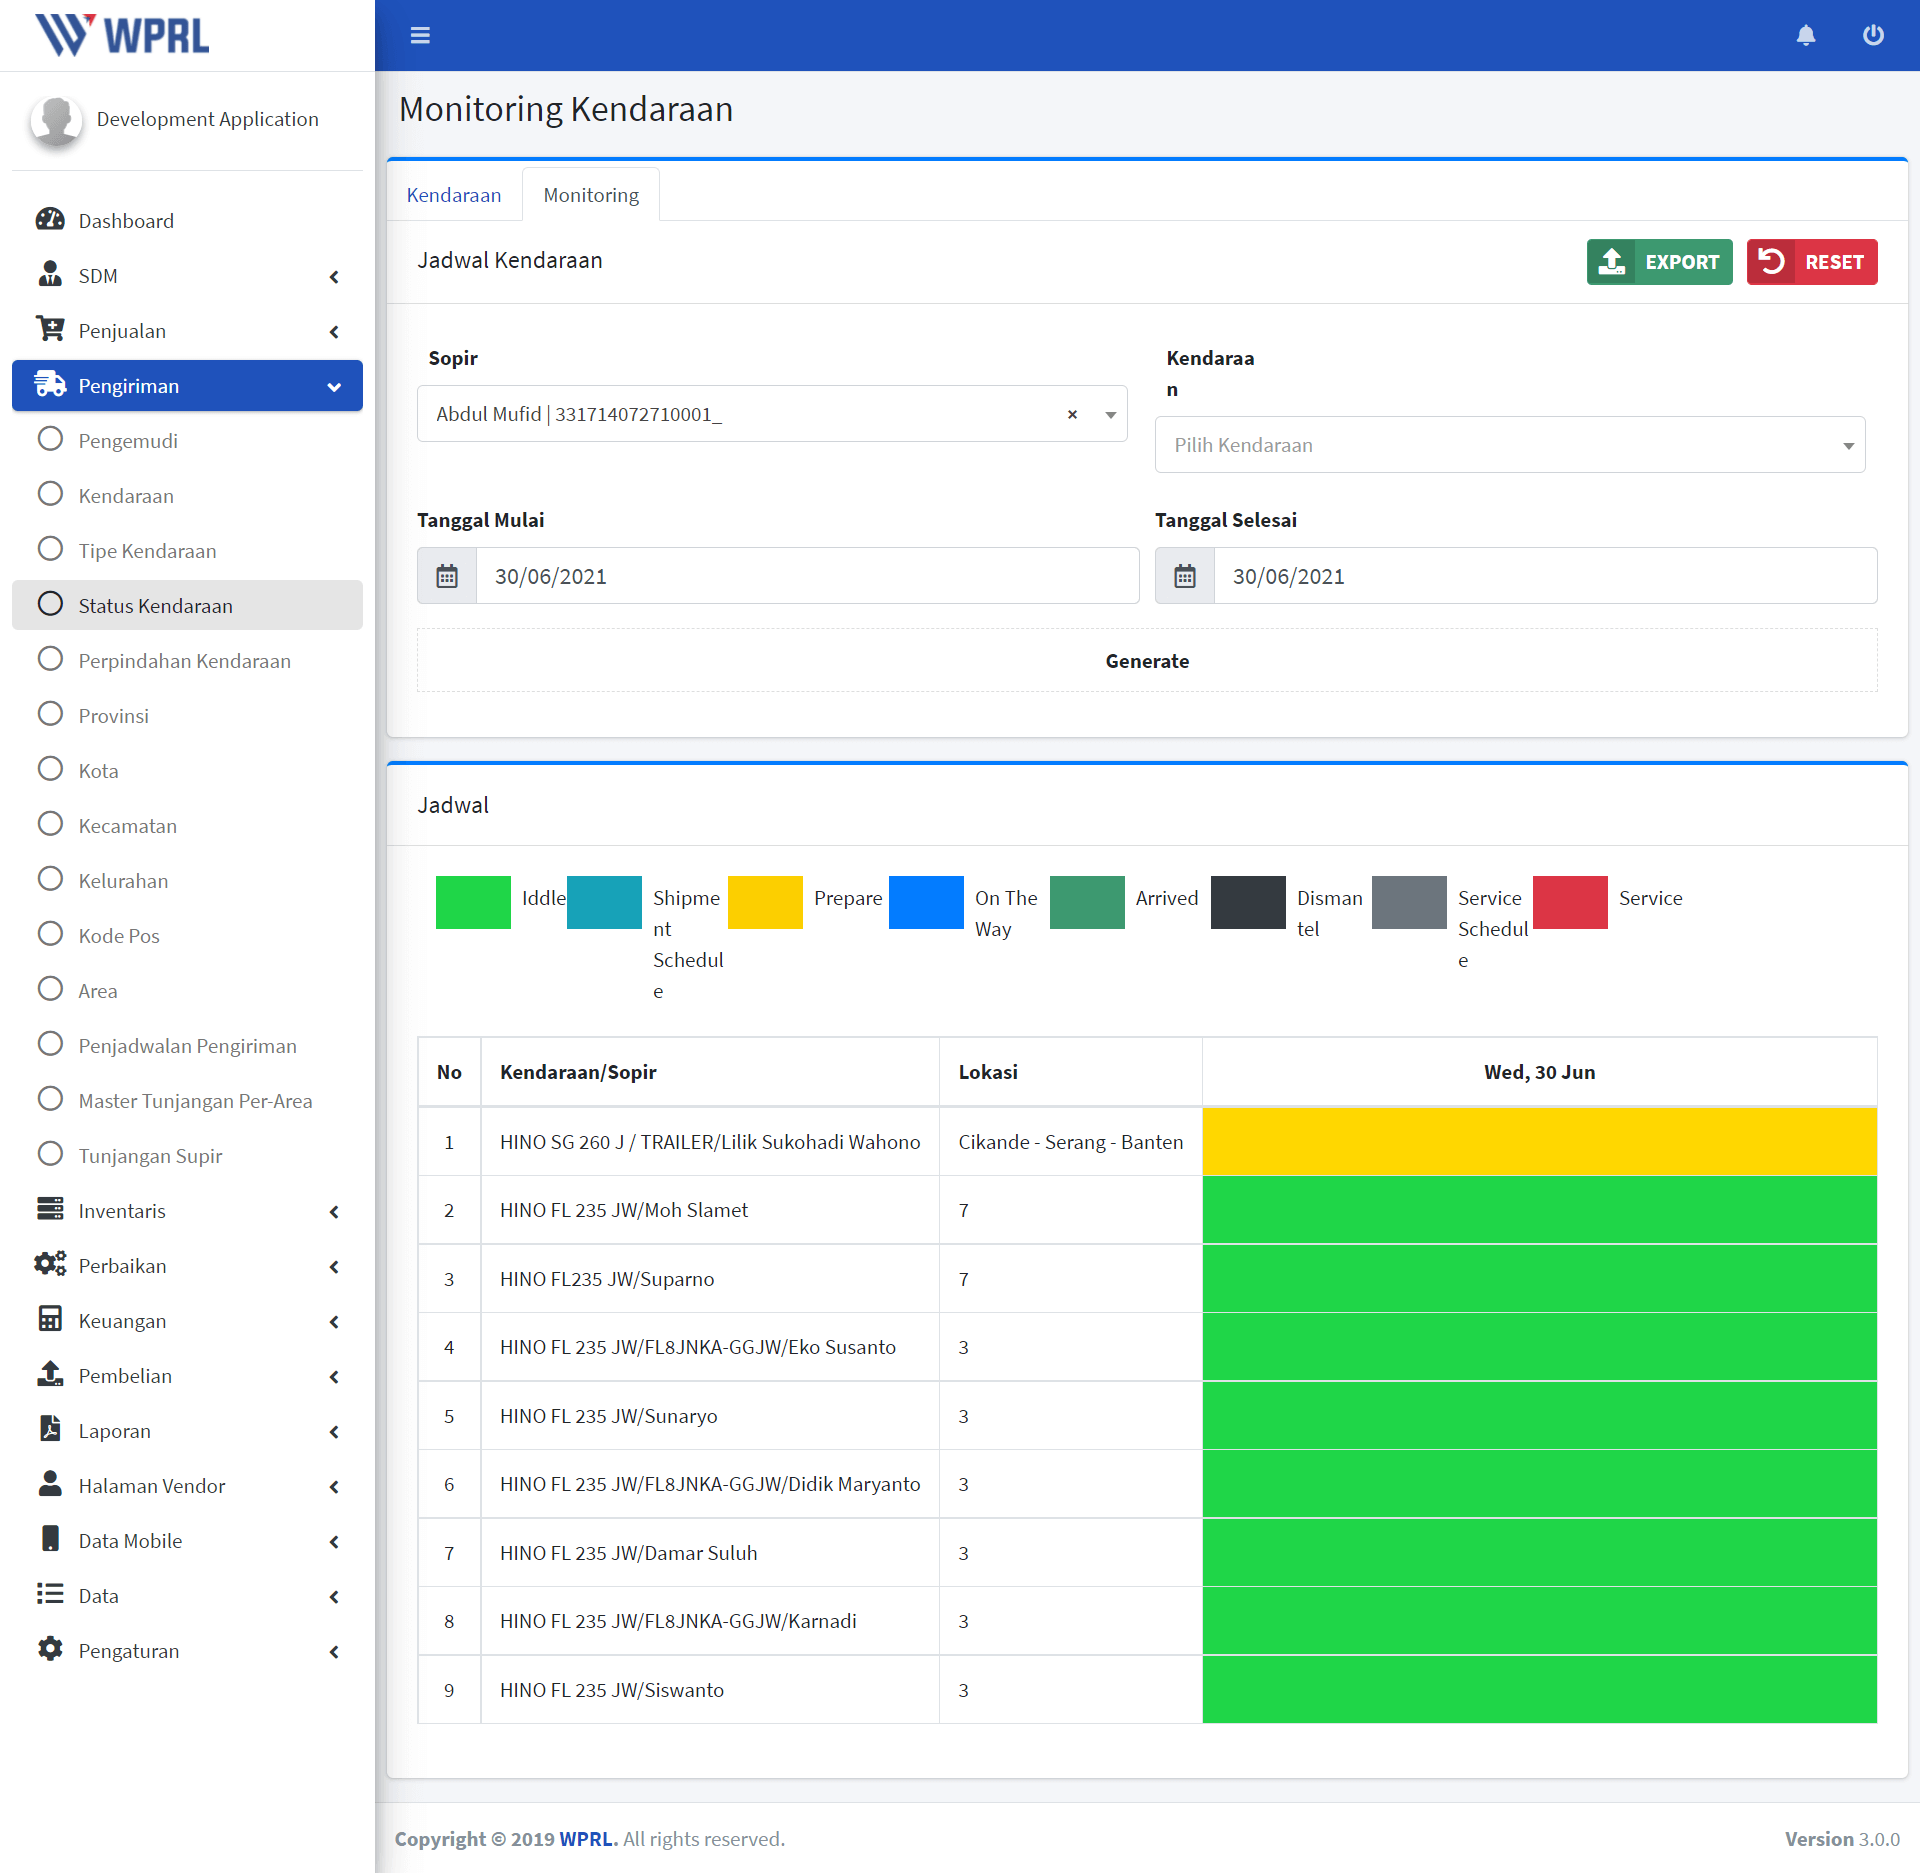
Task: Click the Tanggal Selesai date field
Action: (x=1545, y=576)
